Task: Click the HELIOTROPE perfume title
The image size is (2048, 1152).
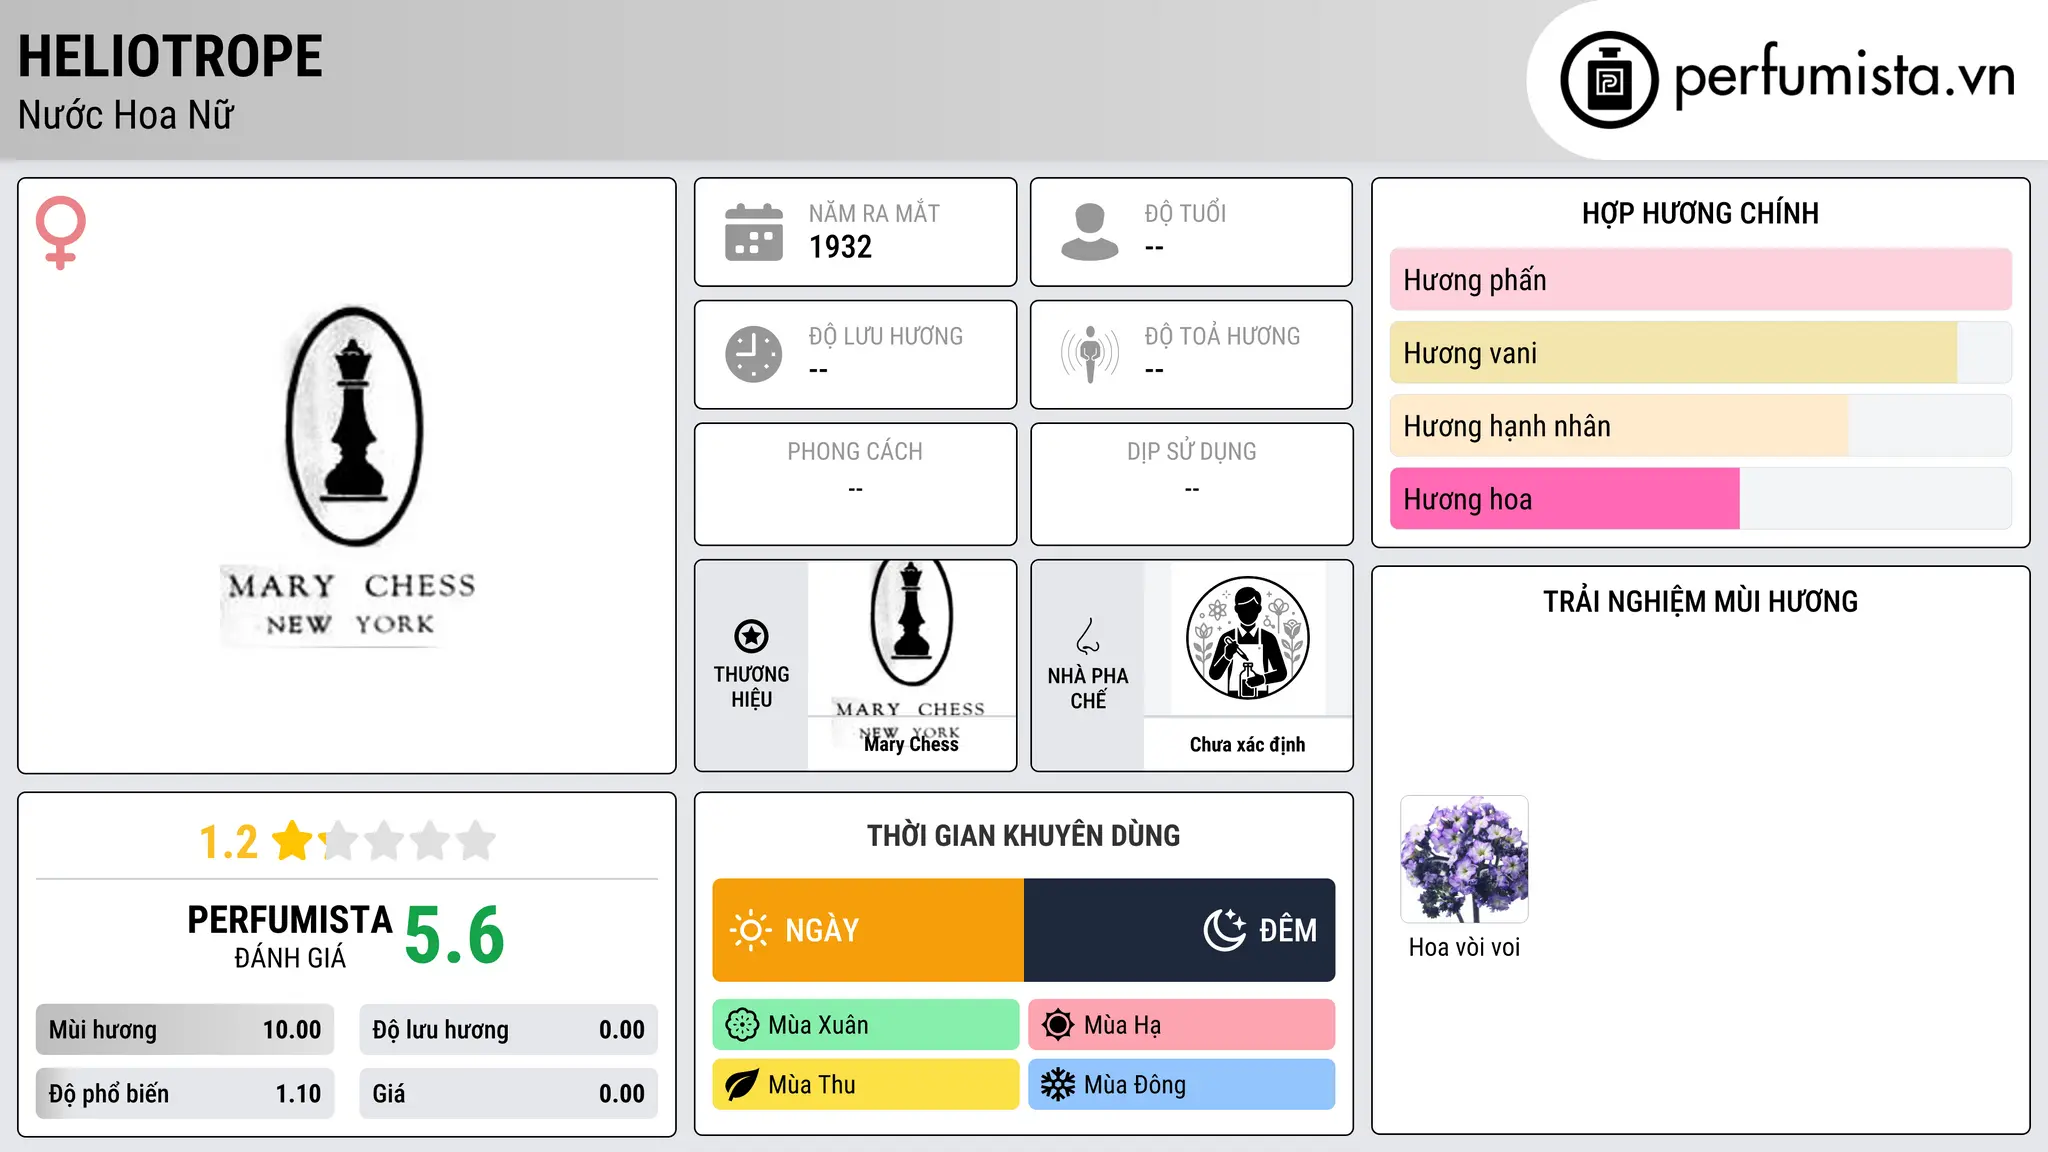Action: click(x=170, y=56)
